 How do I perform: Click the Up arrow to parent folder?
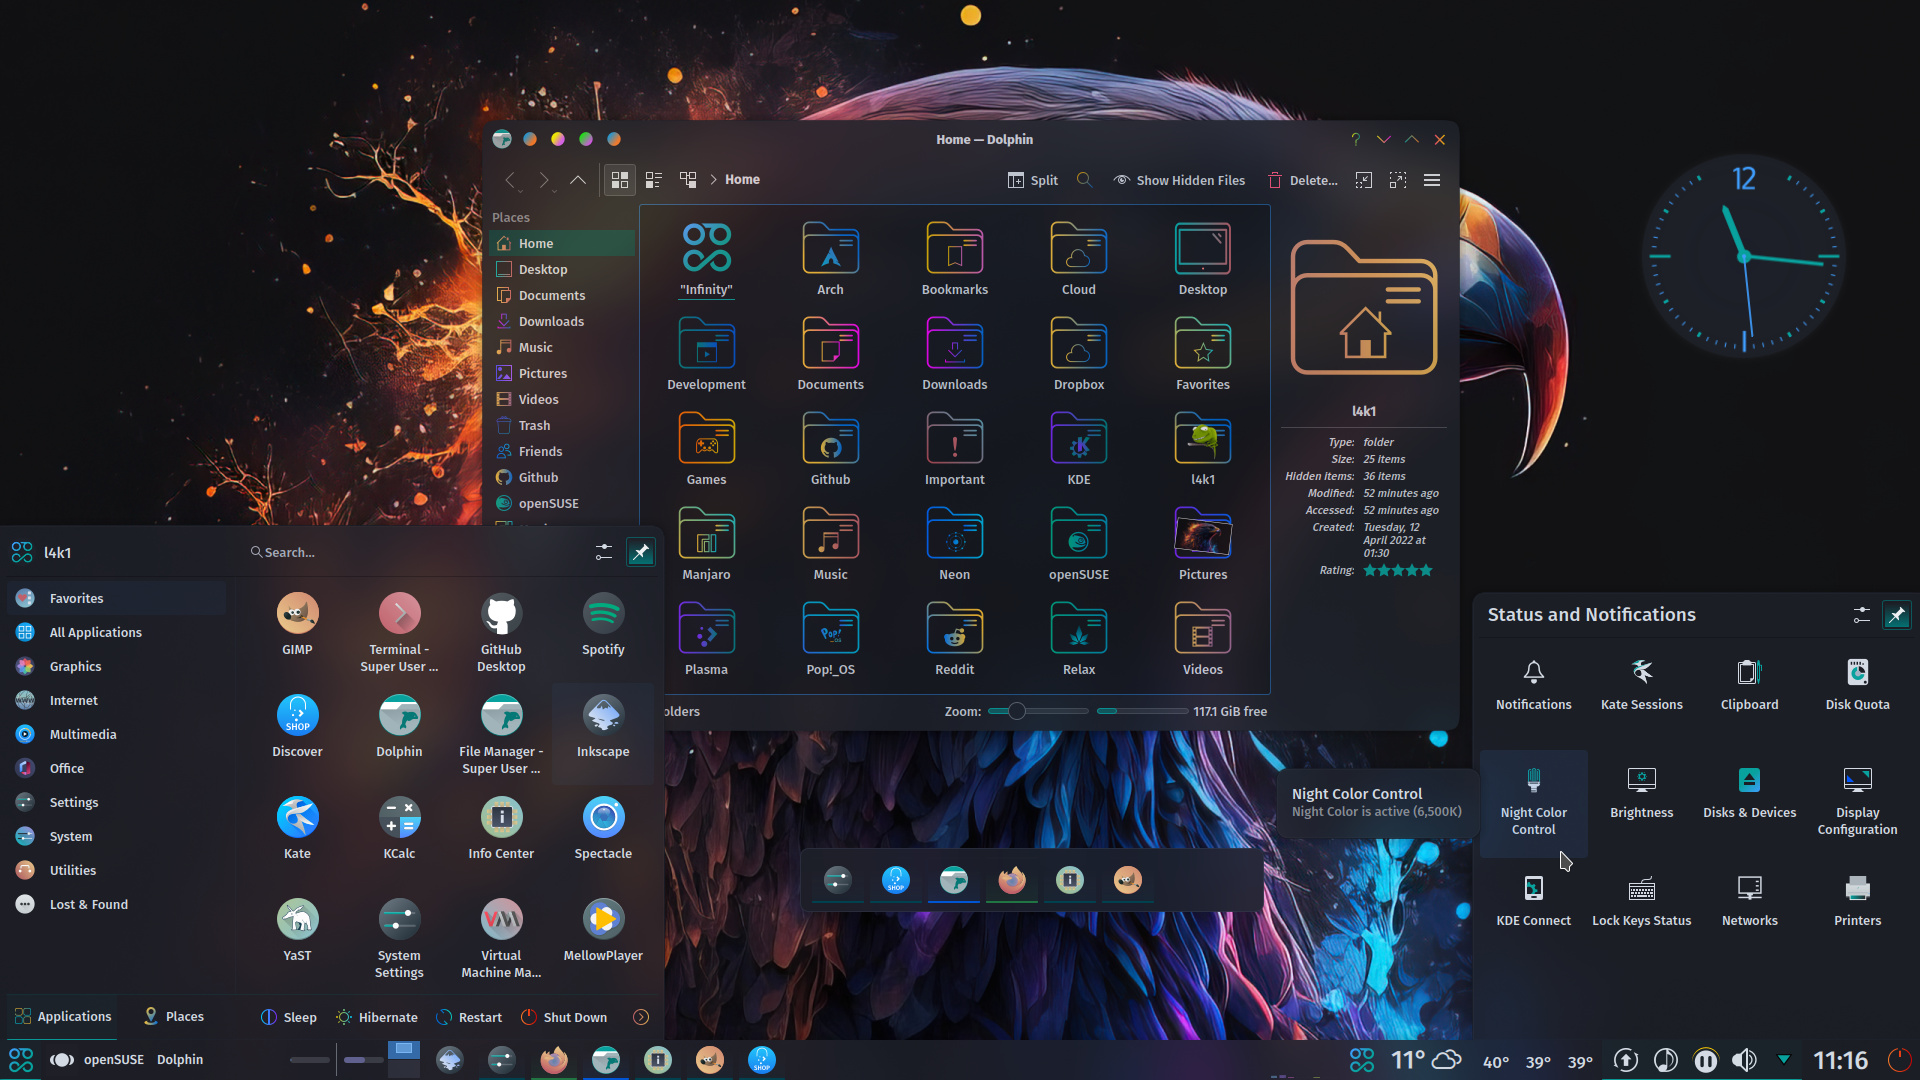pos(577,180)
